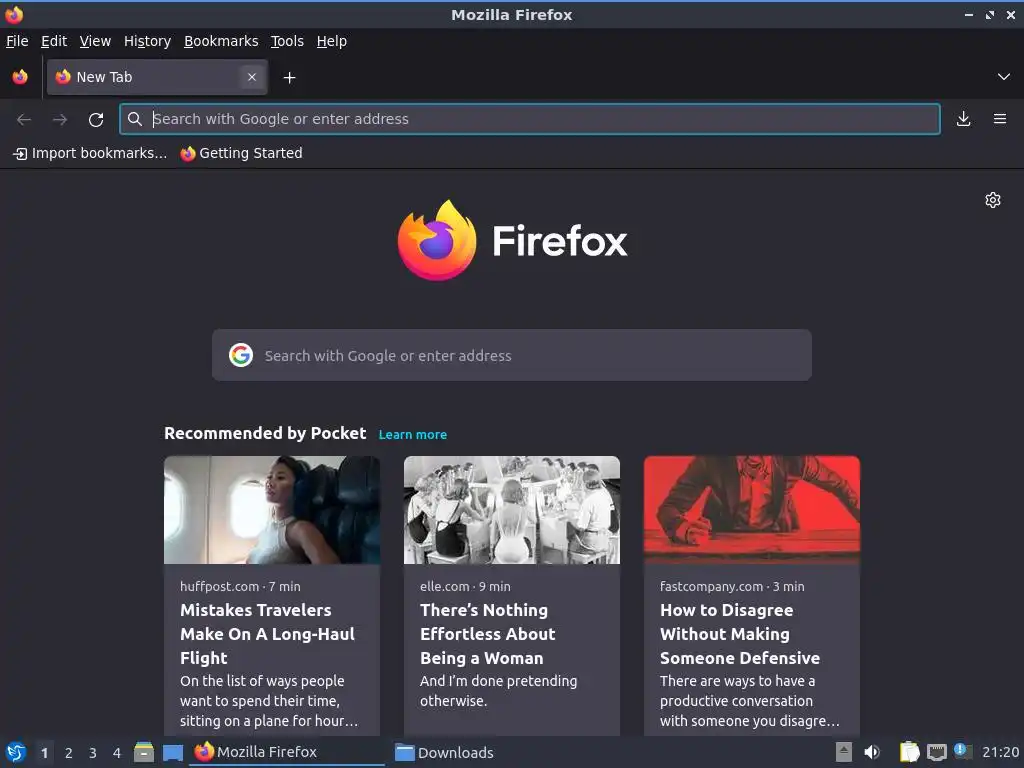
Task: Click Import bookmarks bookmark bar item
Action: (90, 153)
